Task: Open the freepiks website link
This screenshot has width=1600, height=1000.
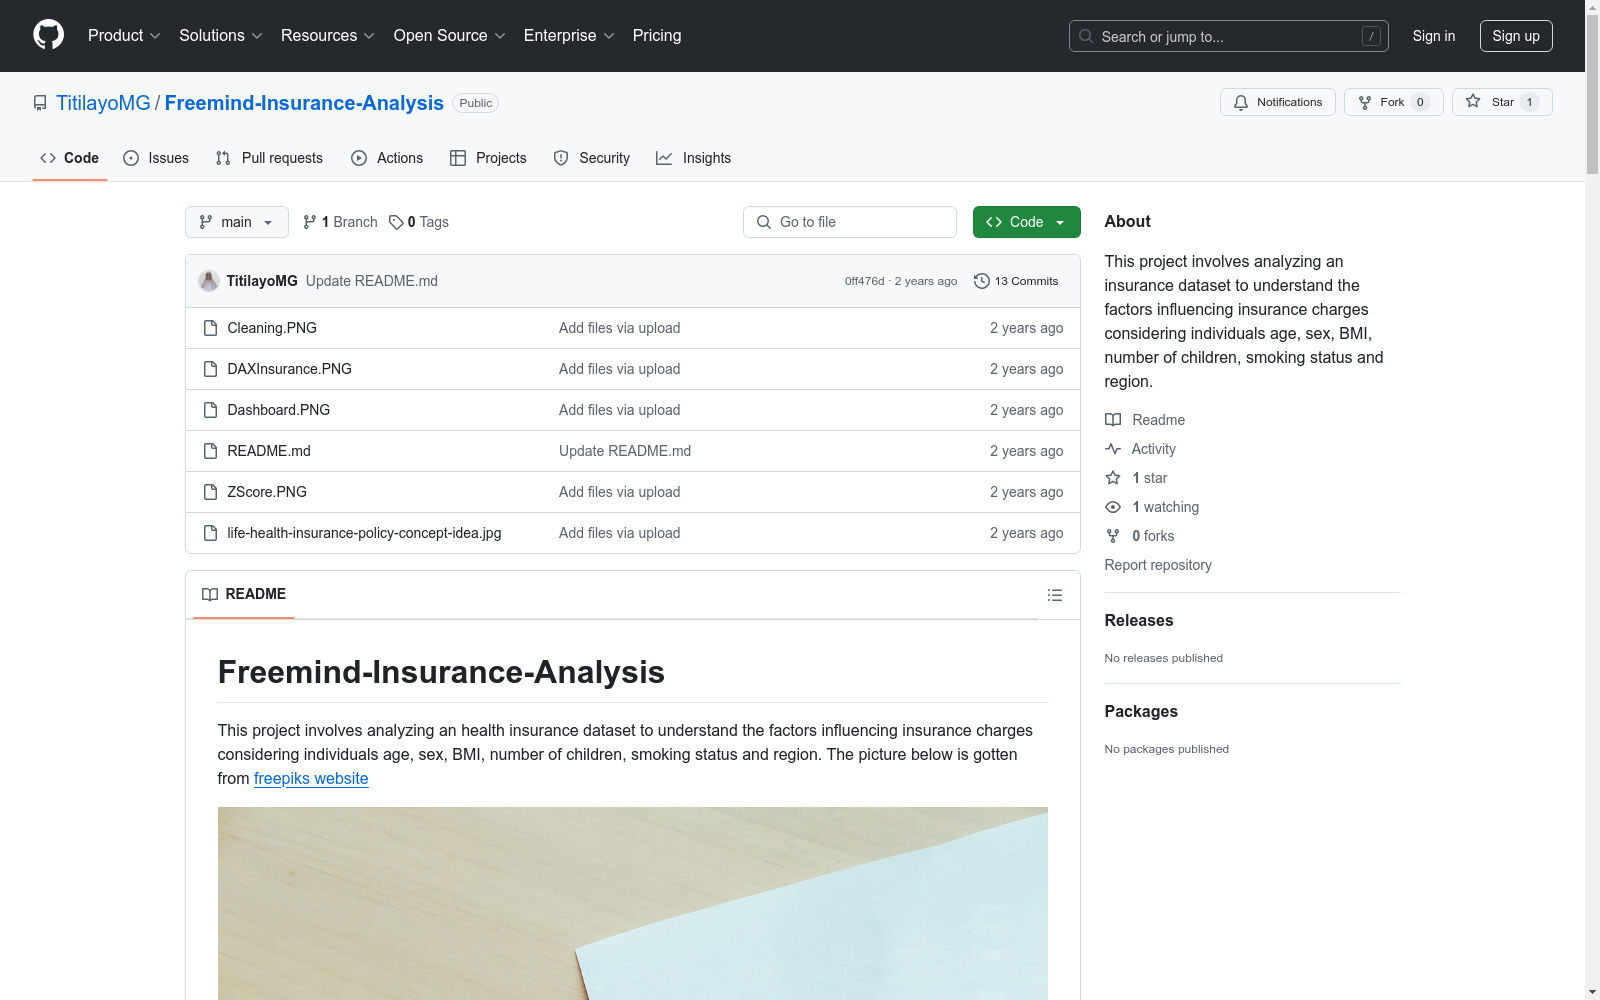Action: point(311,778)
